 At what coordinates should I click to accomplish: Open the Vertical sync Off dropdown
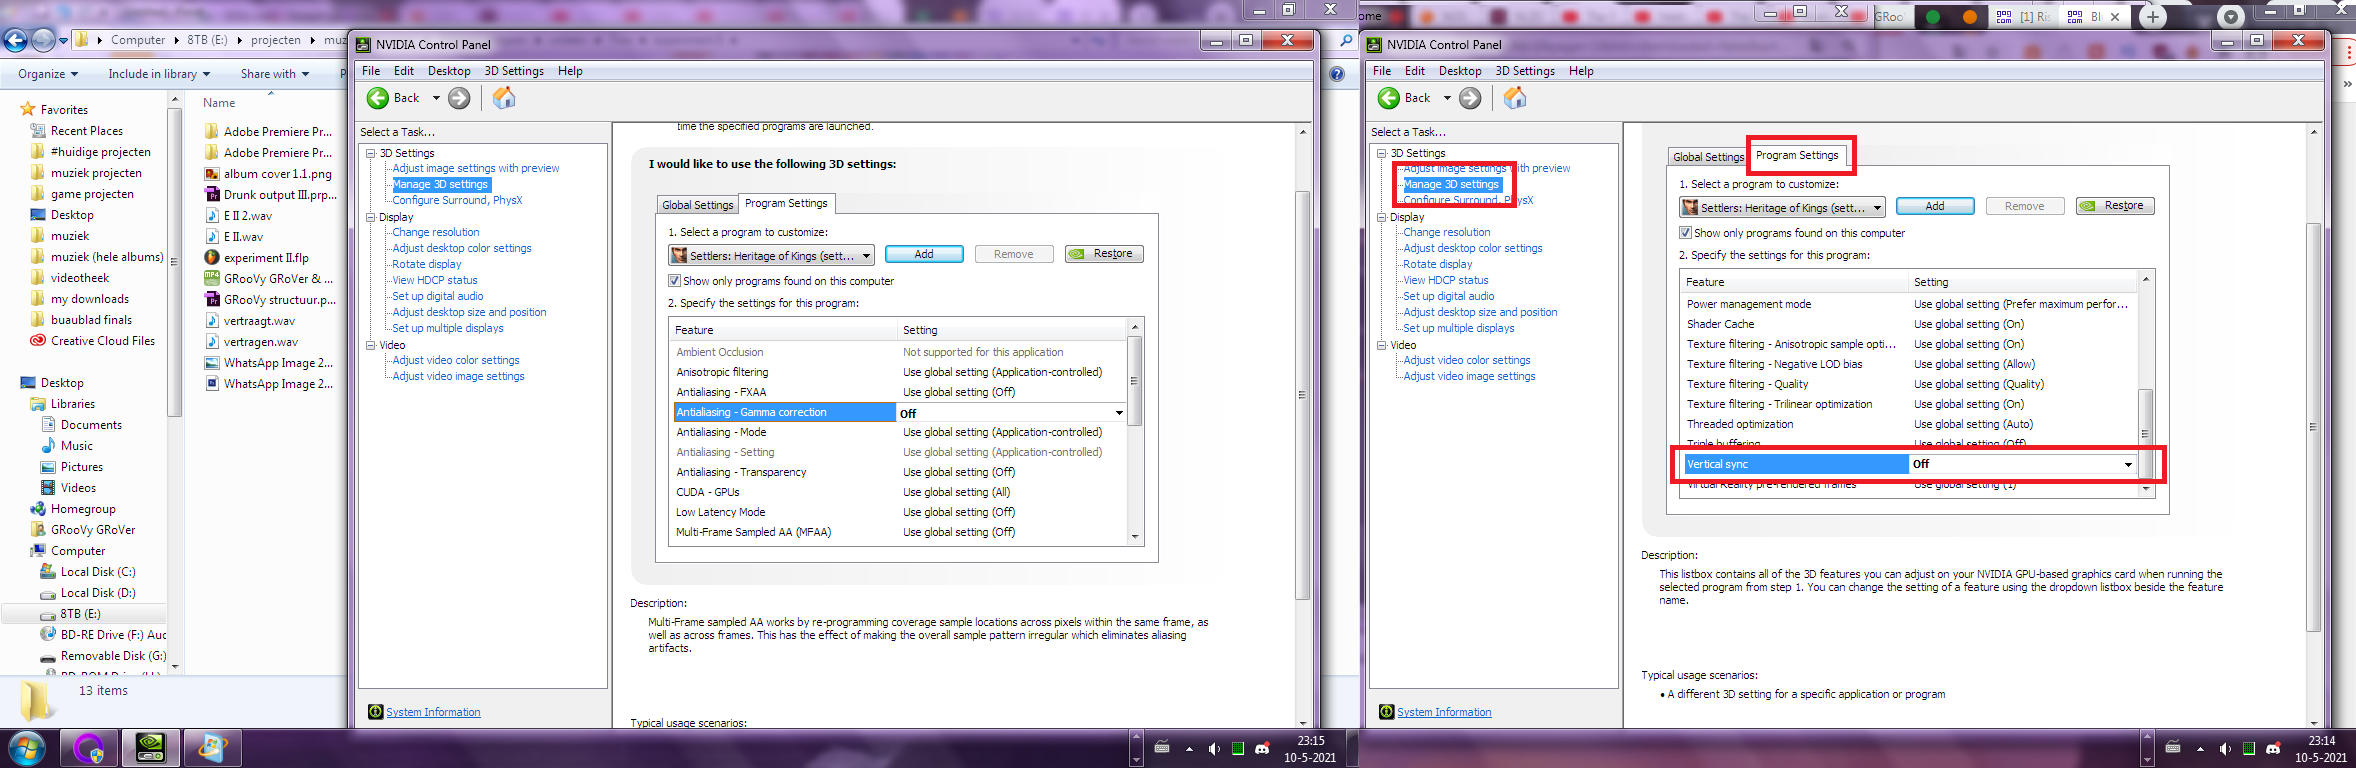point(2128,464)
